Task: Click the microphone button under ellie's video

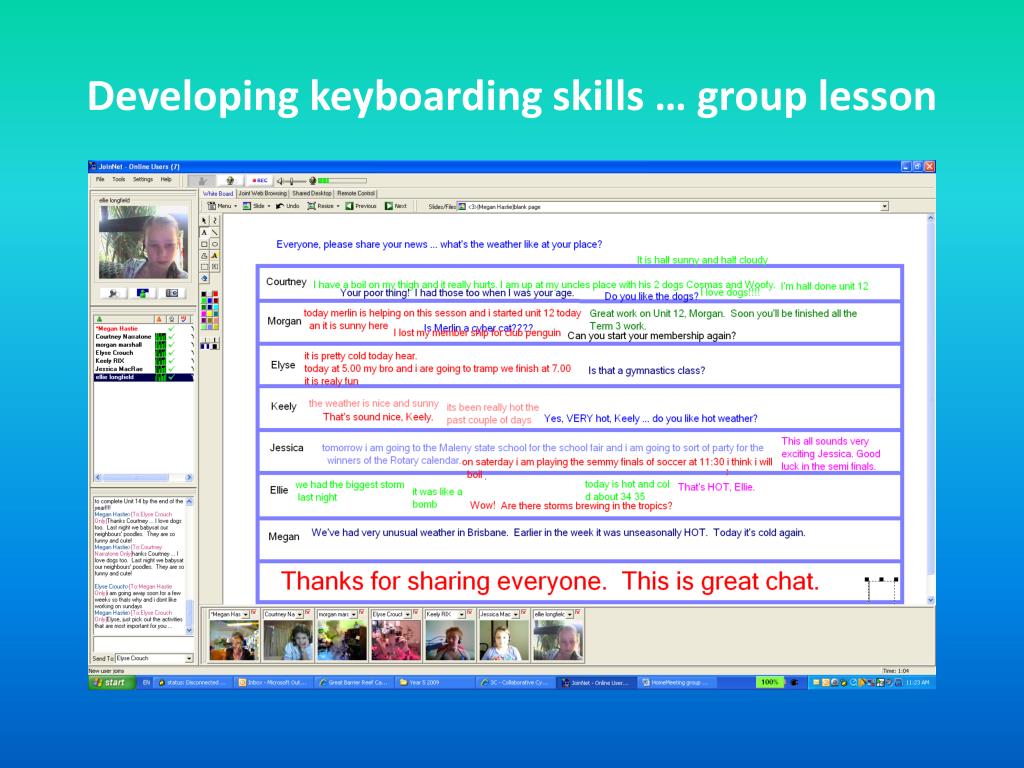Action: [114, 293]
